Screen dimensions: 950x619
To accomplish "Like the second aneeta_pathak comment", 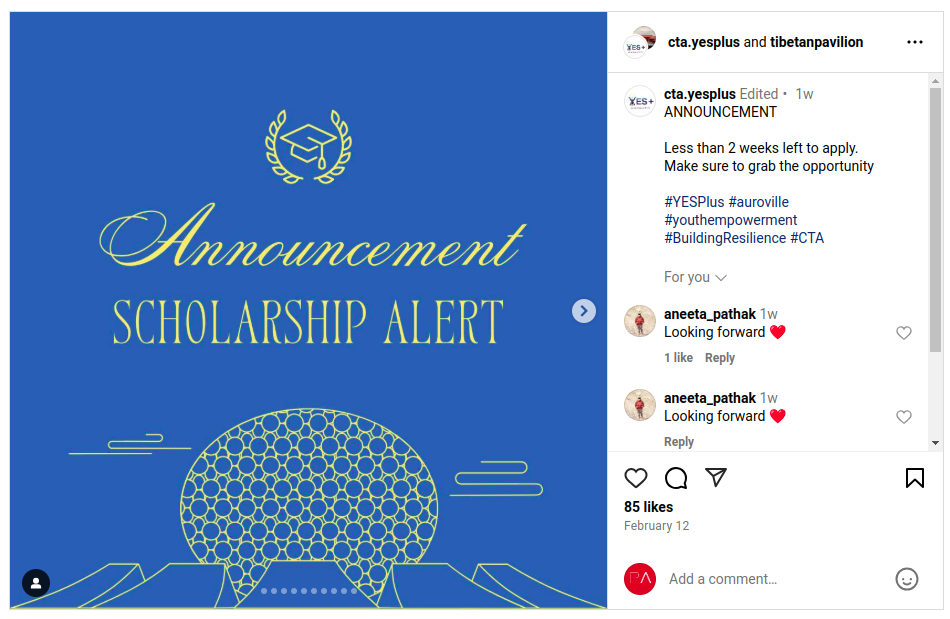I will [x=903, y=417].
